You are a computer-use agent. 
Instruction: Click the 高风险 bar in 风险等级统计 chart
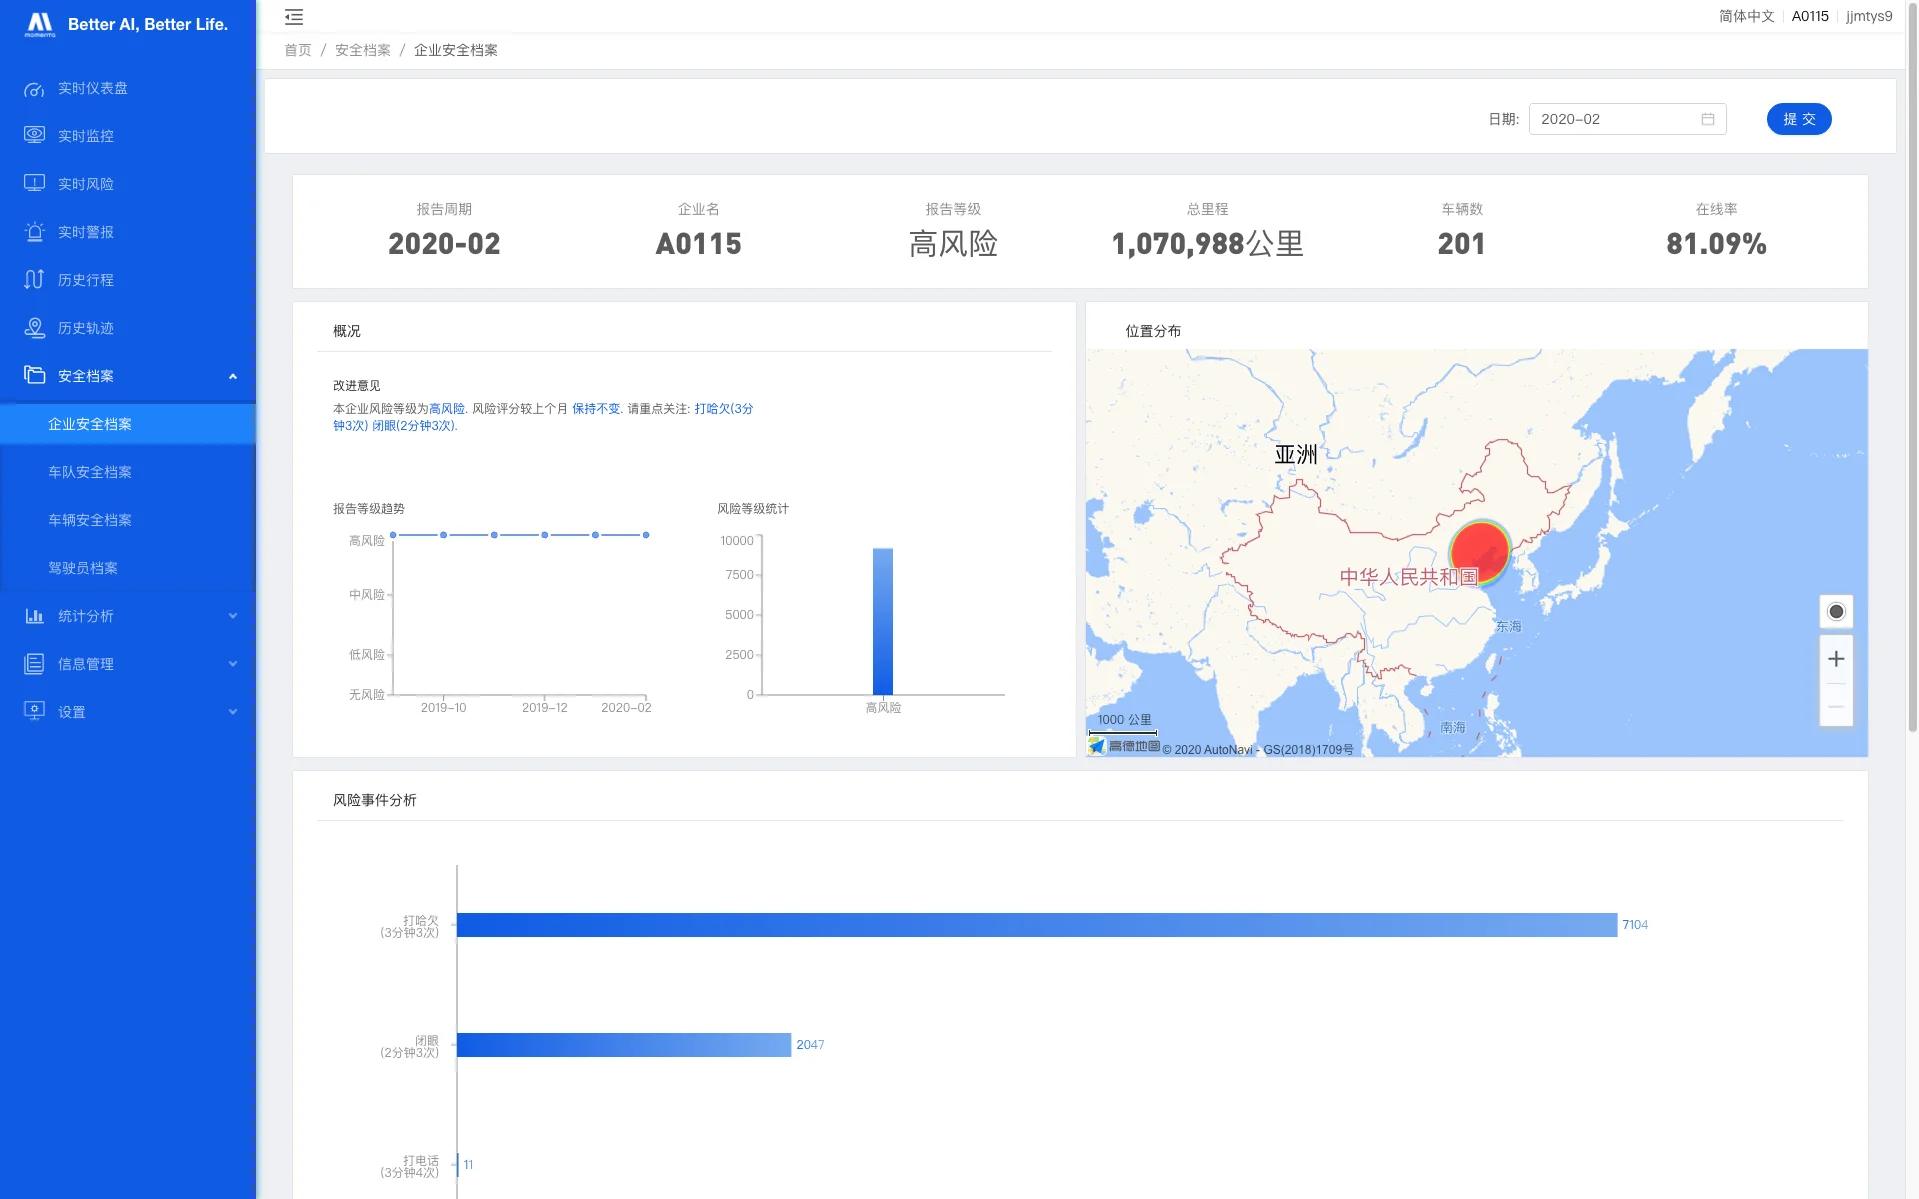[x=883, y=621]
